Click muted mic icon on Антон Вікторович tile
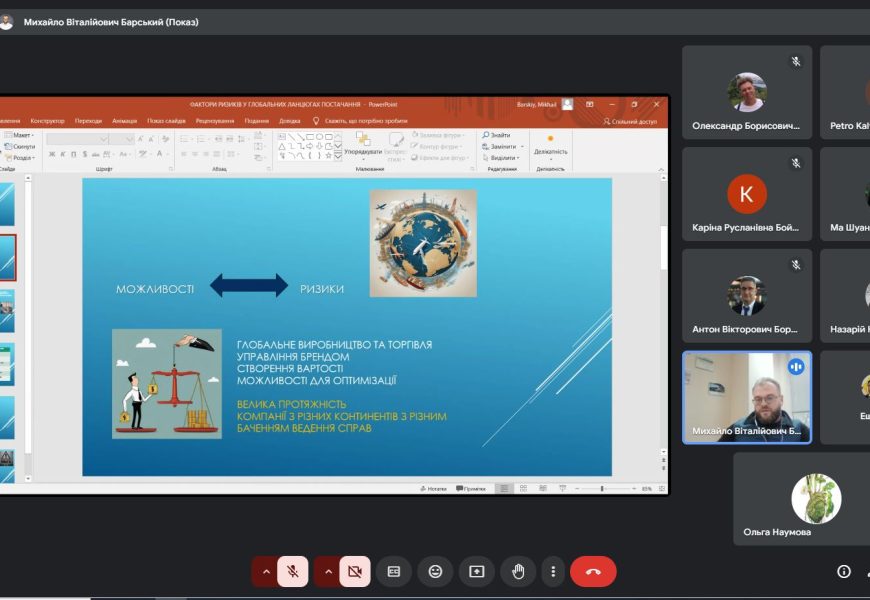 tap(796, 265)
